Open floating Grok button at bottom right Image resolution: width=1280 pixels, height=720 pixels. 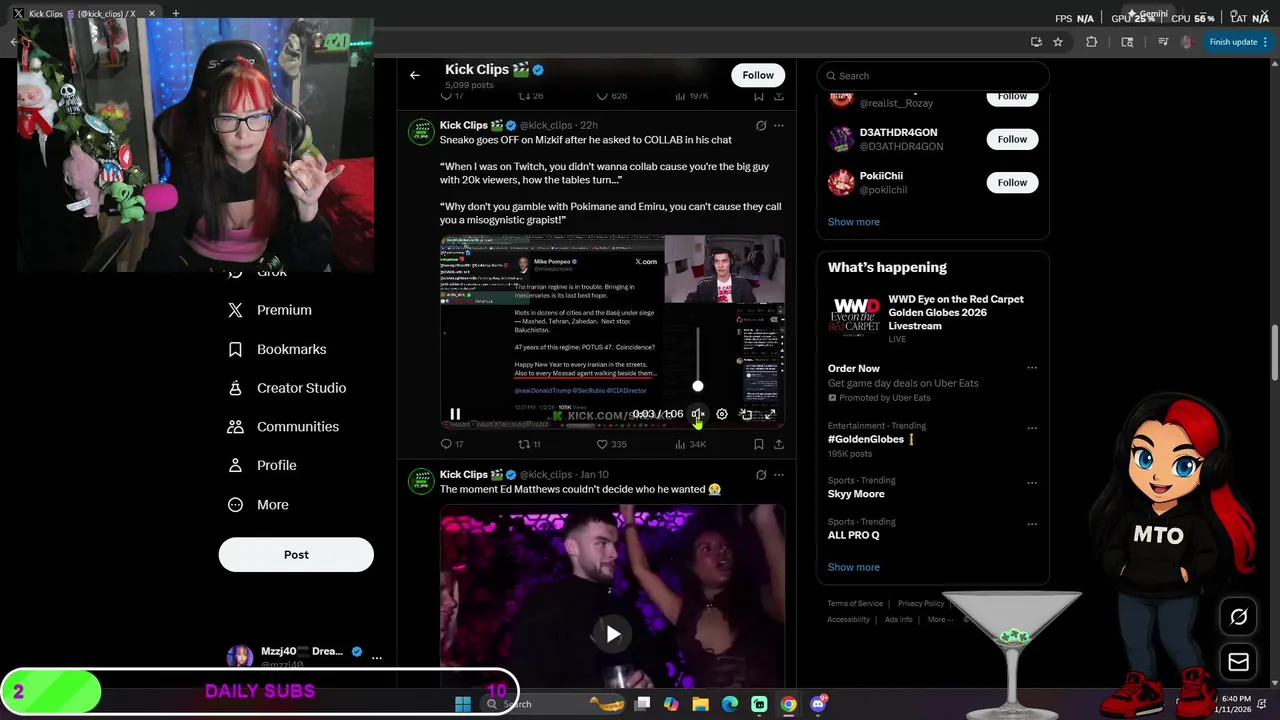pos(1238,617)
